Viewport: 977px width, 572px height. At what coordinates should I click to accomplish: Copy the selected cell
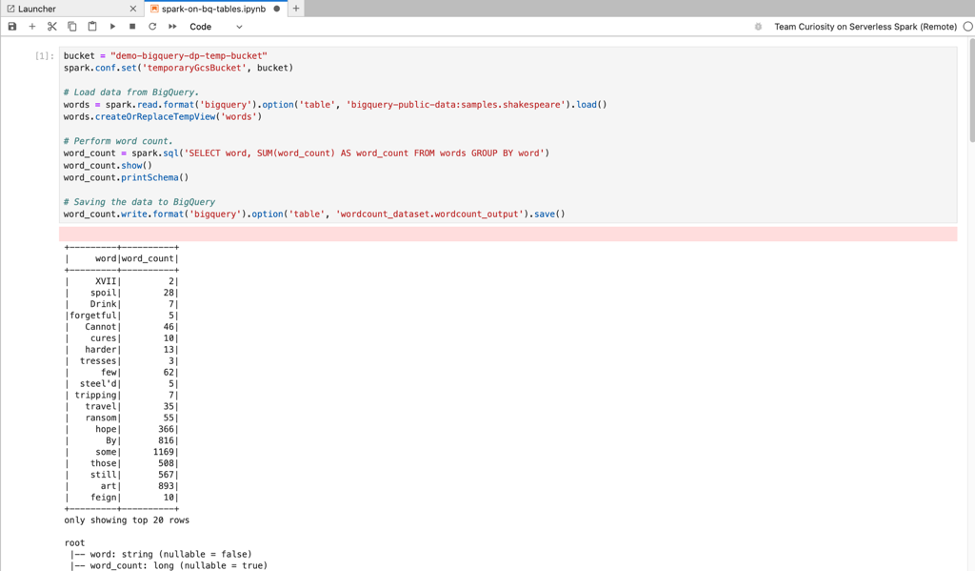click(72, 27)
